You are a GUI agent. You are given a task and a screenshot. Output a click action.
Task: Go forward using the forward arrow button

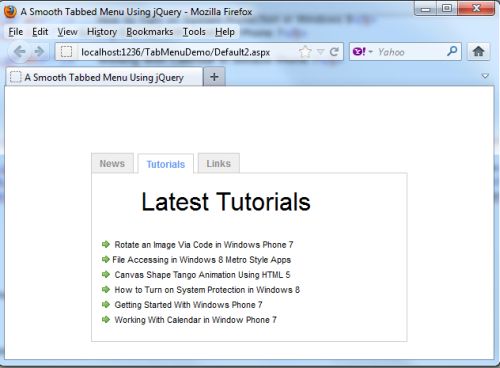click(x=39, y=52)
